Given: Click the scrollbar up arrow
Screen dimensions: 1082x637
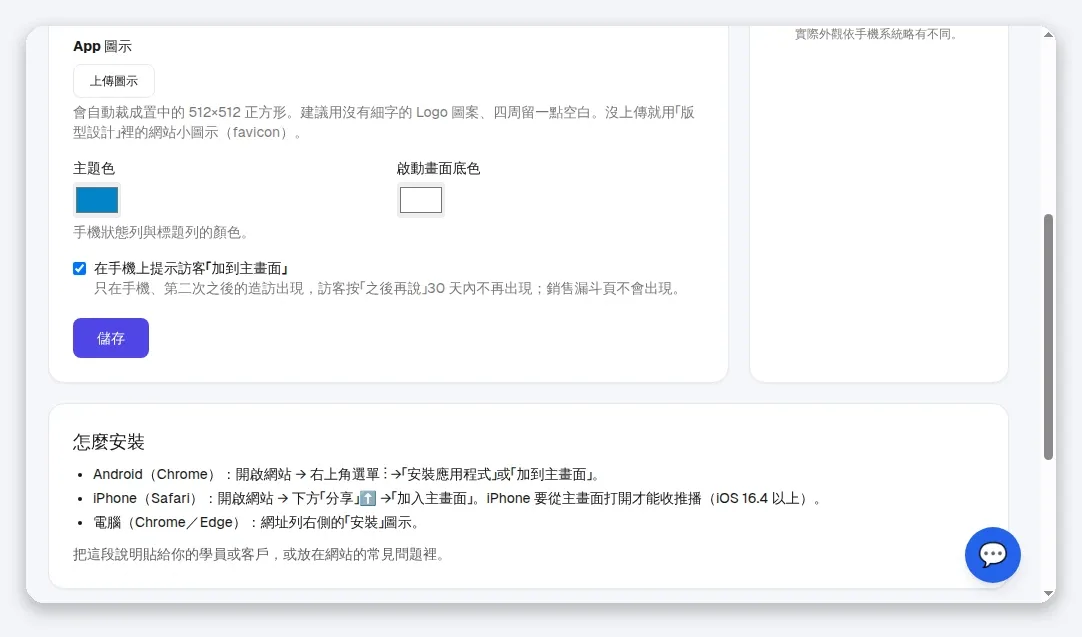Looking at the screenshot, I should (1049, 35).
